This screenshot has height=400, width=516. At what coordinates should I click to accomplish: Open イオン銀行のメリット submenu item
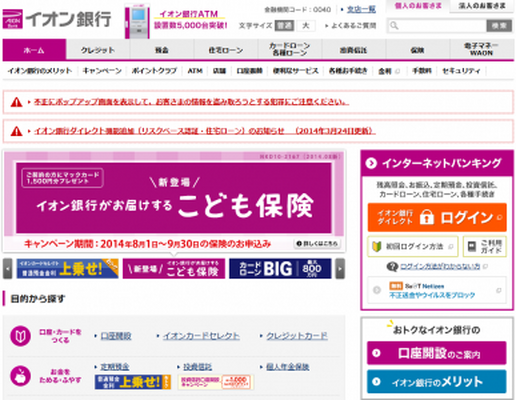pyautogui.click(x=40, y=71)
